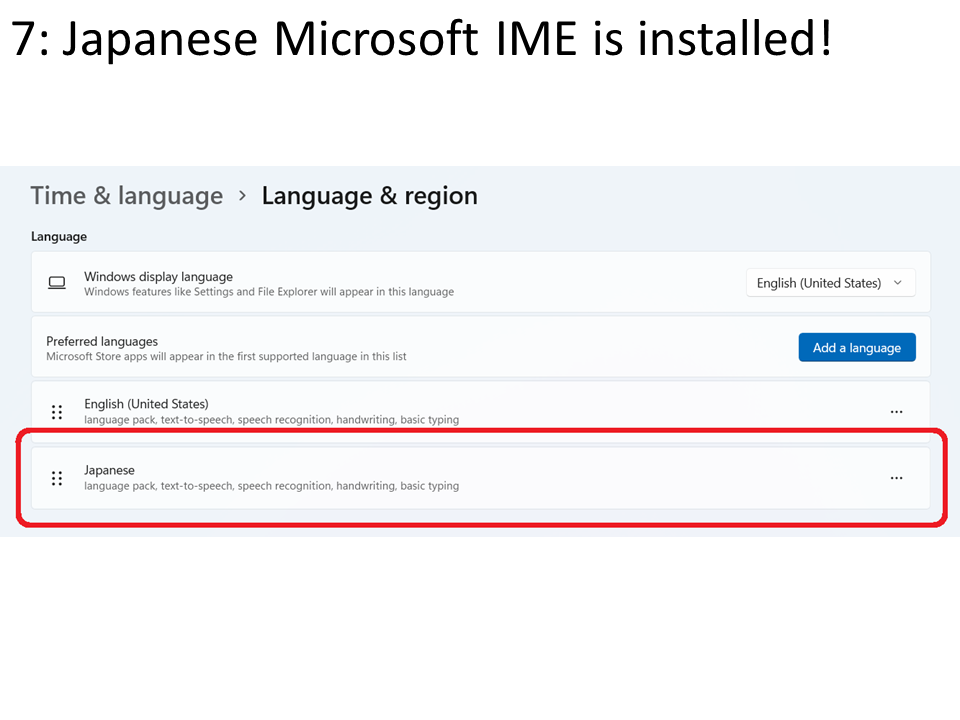Select the English (United States) language row label
This screenshot has width=960, height=720.
(x=146, y=404)
